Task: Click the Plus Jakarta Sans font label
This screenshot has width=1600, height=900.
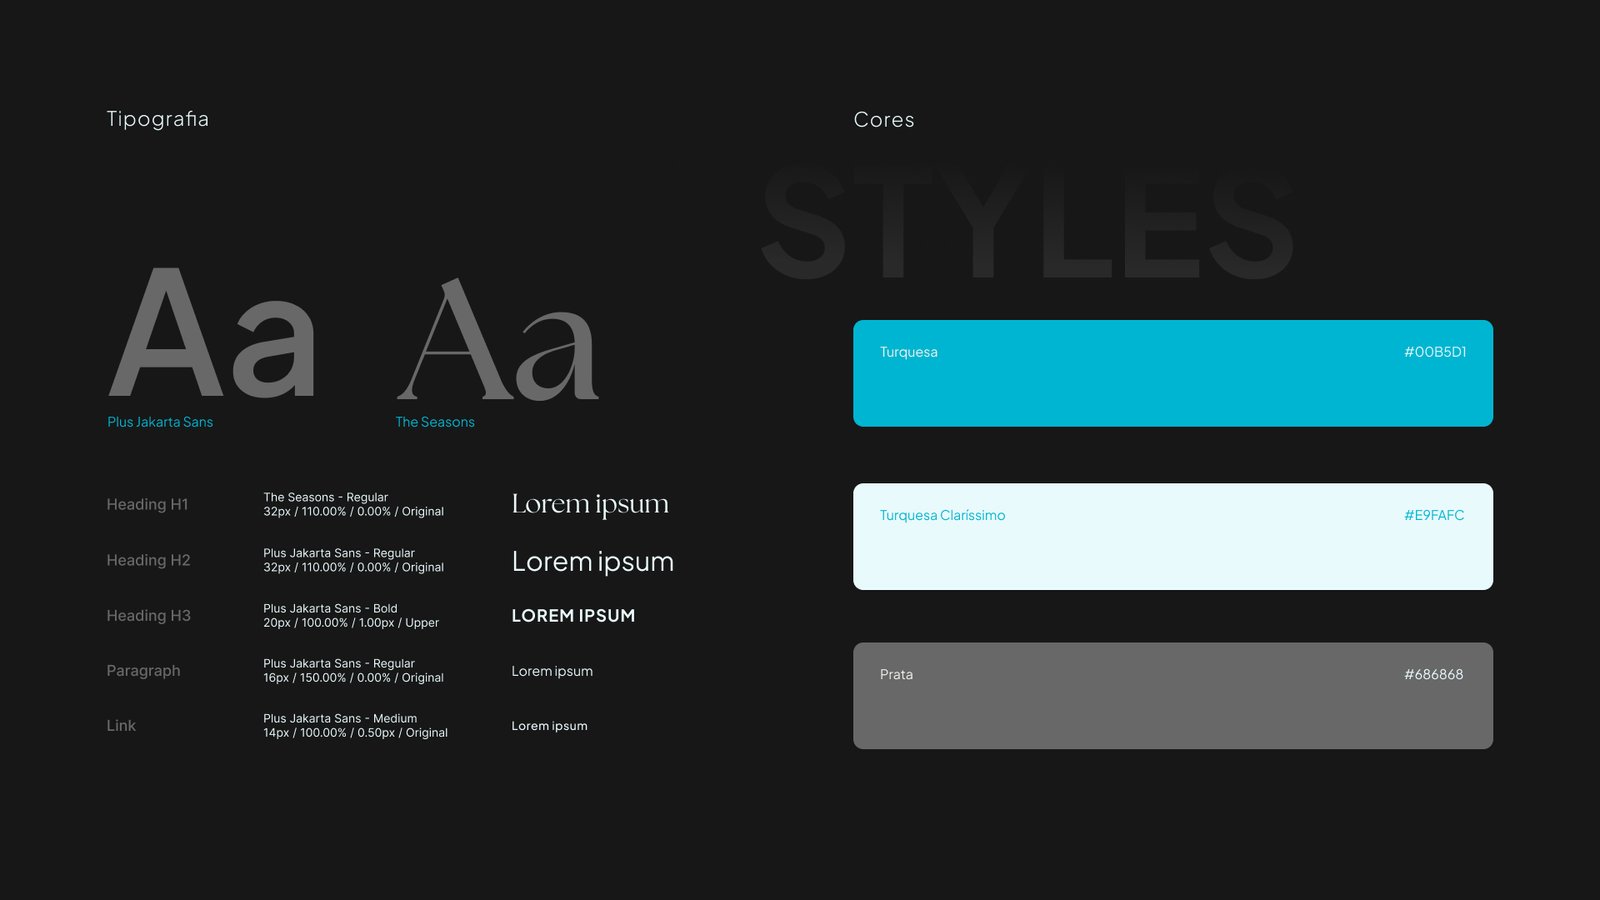Action: [x=160, y=422]
